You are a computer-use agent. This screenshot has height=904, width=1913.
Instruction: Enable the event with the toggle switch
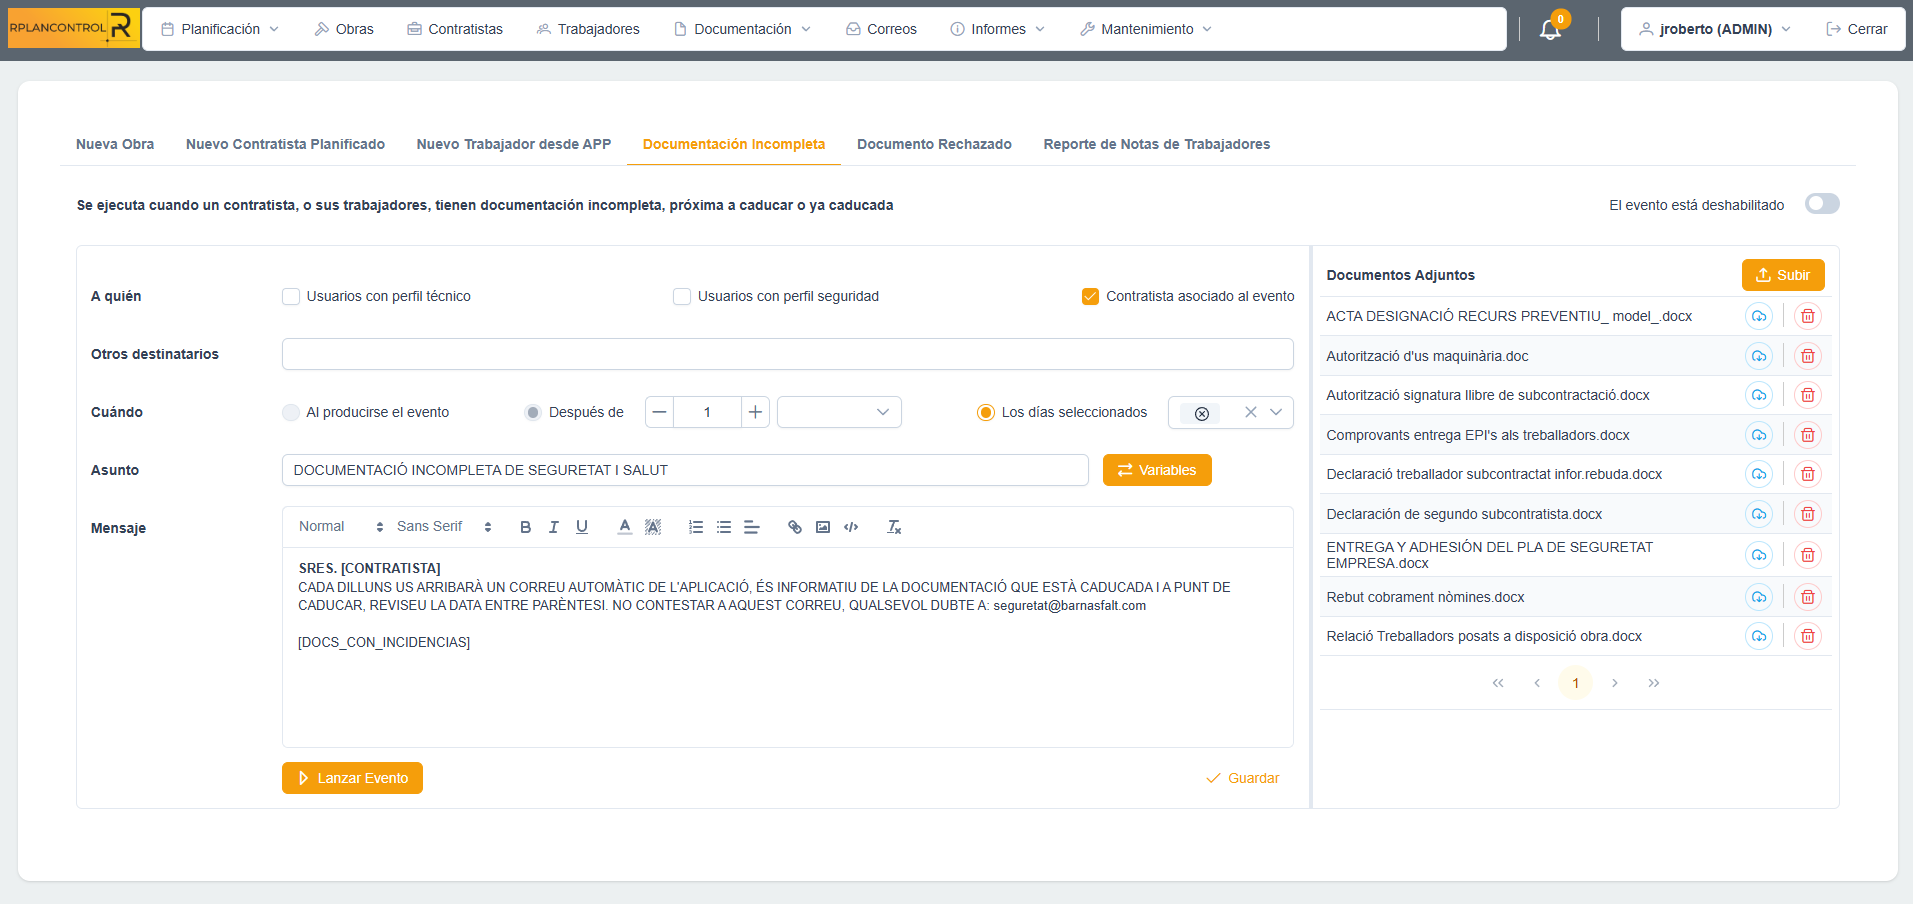point(1821,204)
